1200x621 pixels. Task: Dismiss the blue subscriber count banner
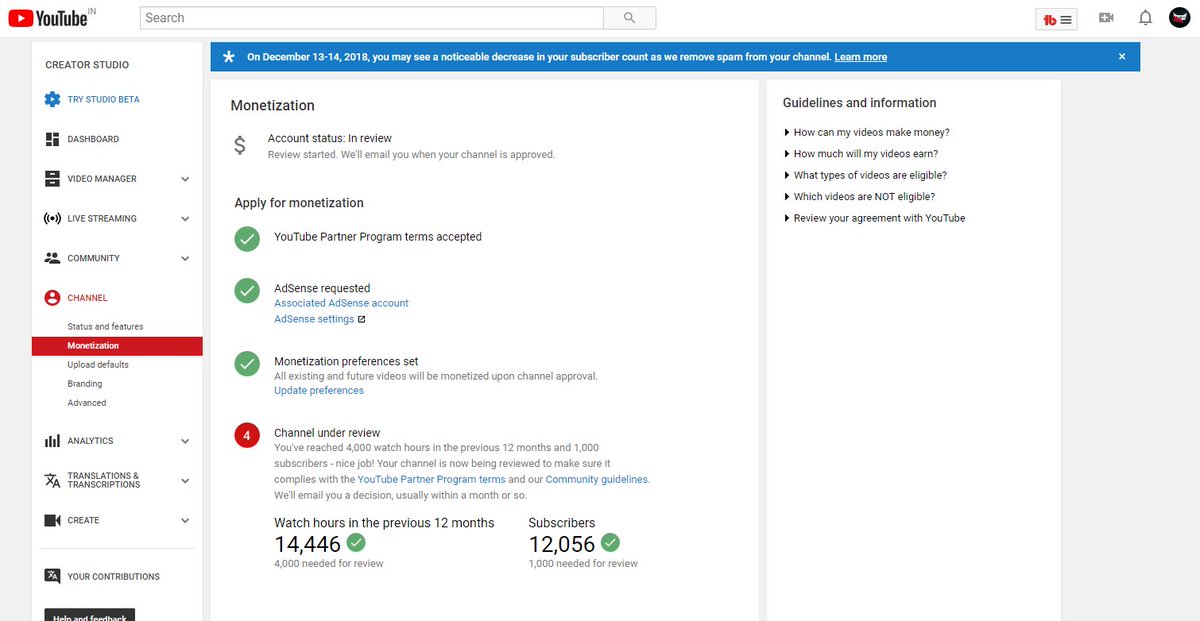(1122, 57)
